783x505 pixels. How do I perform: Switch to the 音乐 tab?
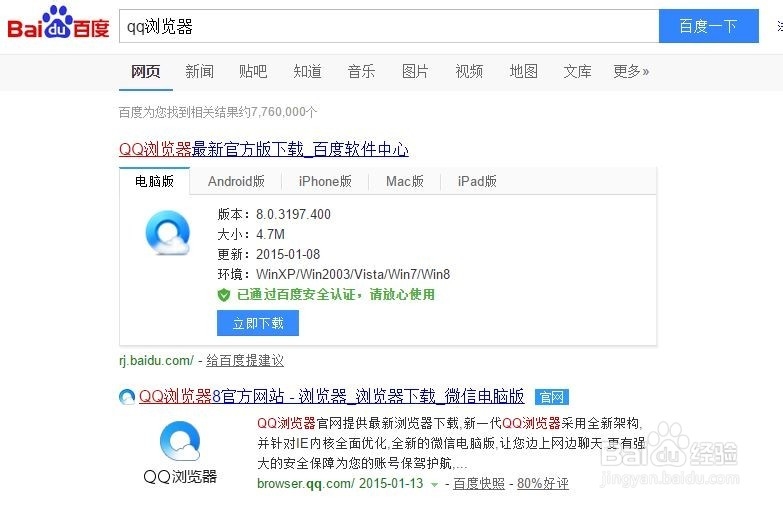tap(361, 71)
